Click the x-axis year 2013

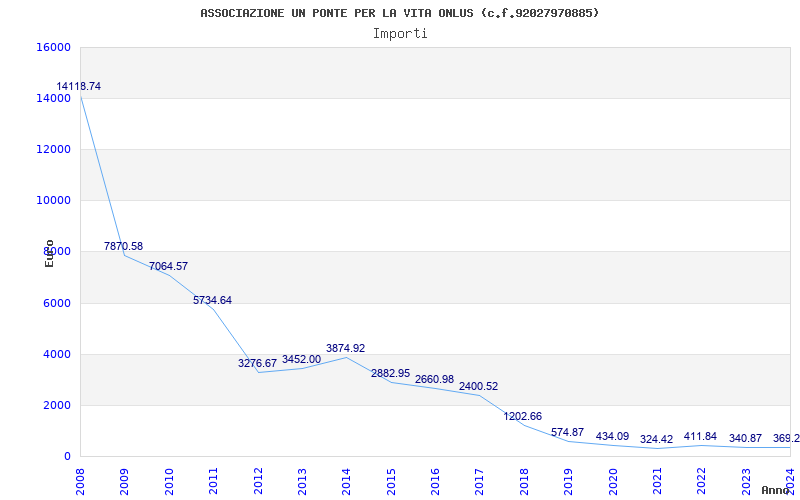[x=302, y=481]
